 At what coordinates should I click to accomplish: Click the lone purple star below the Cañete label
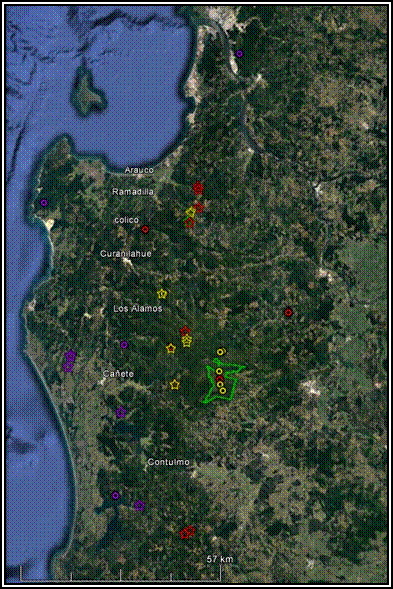pos(121,412)
